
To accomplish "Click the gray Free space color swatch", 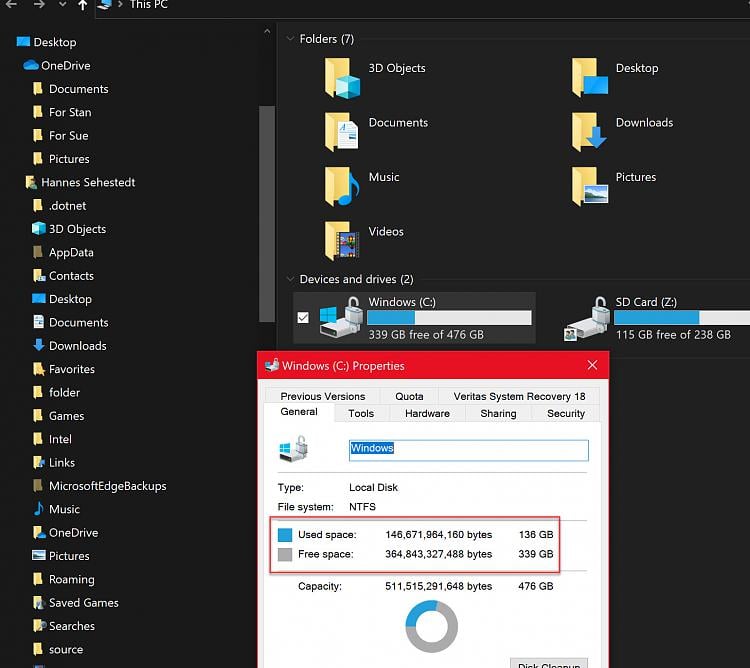I will click(285, 554).
